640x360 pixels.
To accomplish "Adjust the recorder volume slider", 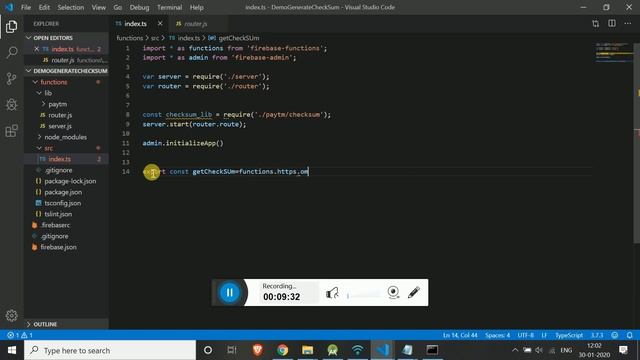I will 363,295.
